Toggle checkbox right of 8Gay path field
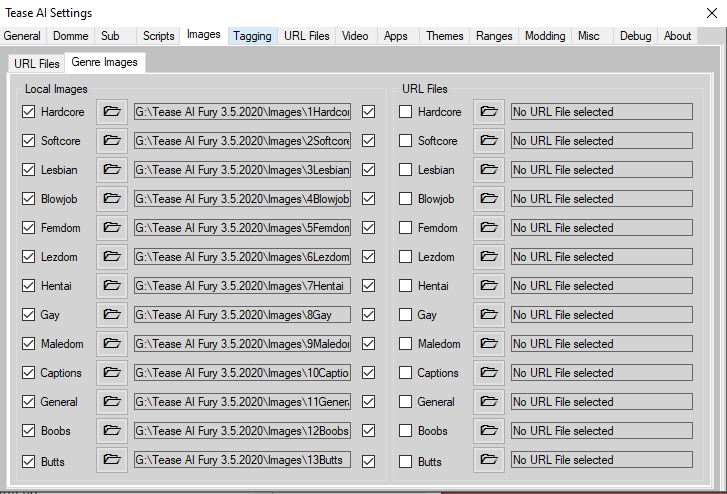727x494 pixels. pos(369,314)
